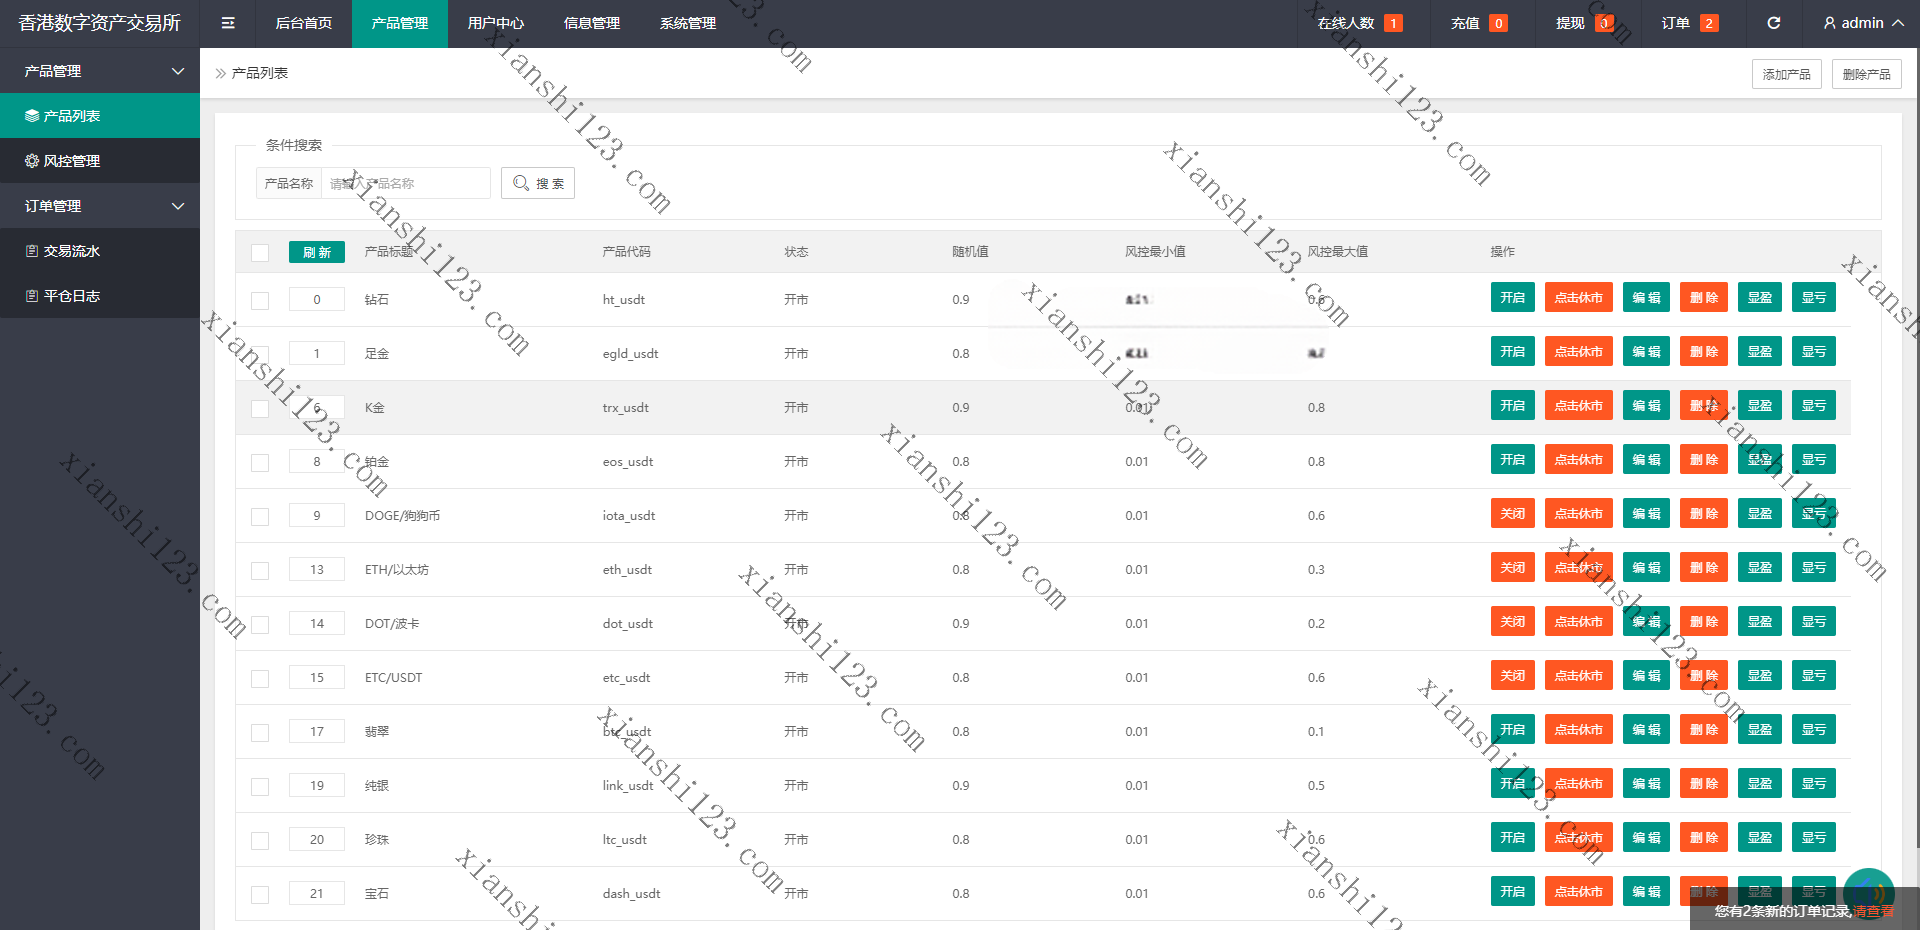Screen dimensions: 1920x930
Task: Click the 产品列表 stack icon in sidebar
Action: [32, 116]
